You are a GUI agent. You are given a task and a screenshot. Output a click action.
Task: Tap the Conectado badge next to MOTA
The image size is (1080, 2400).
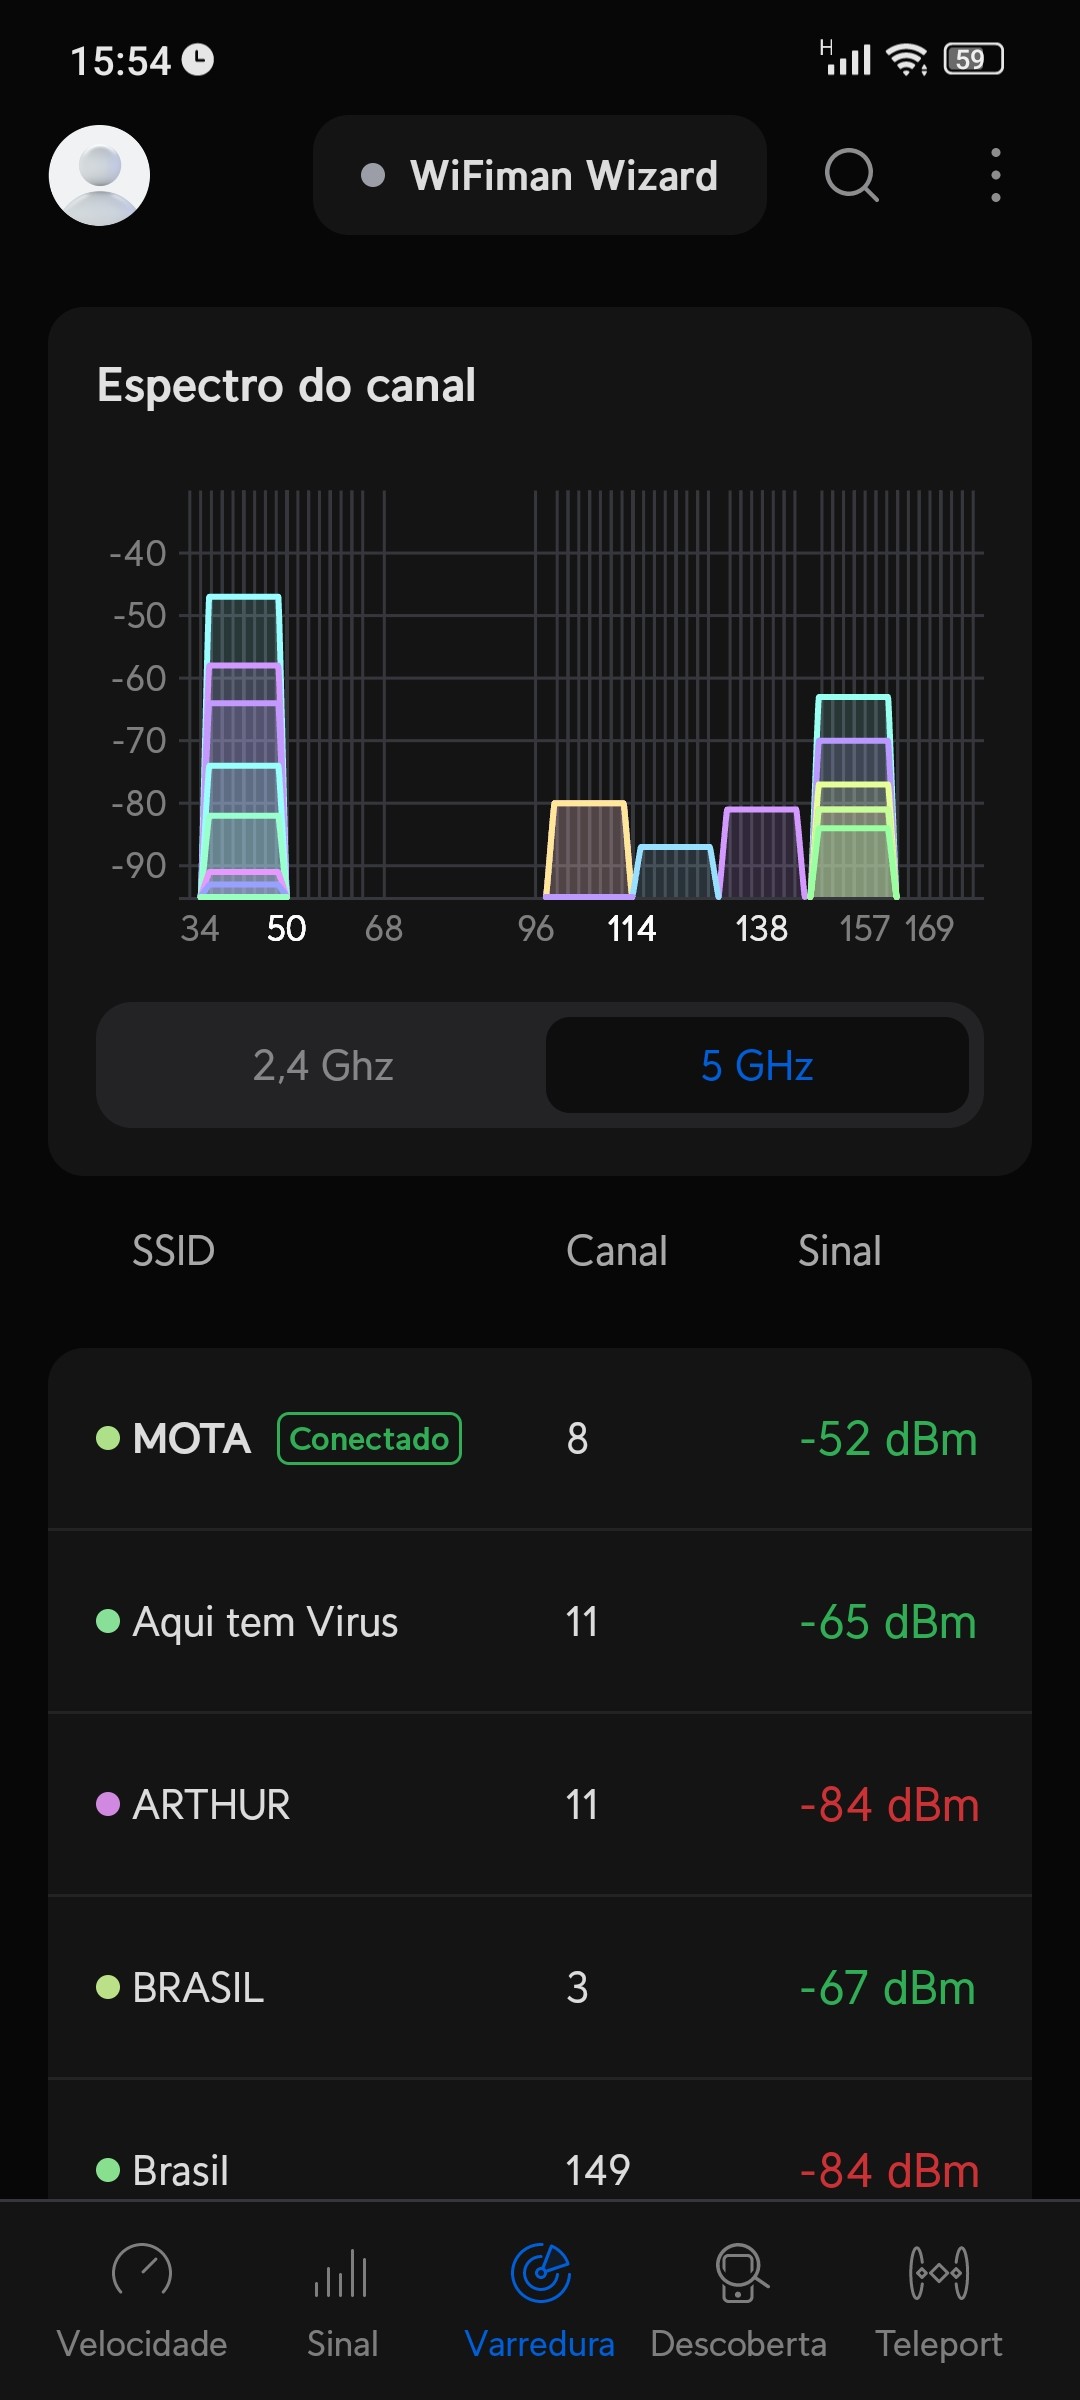(369, 1439)
